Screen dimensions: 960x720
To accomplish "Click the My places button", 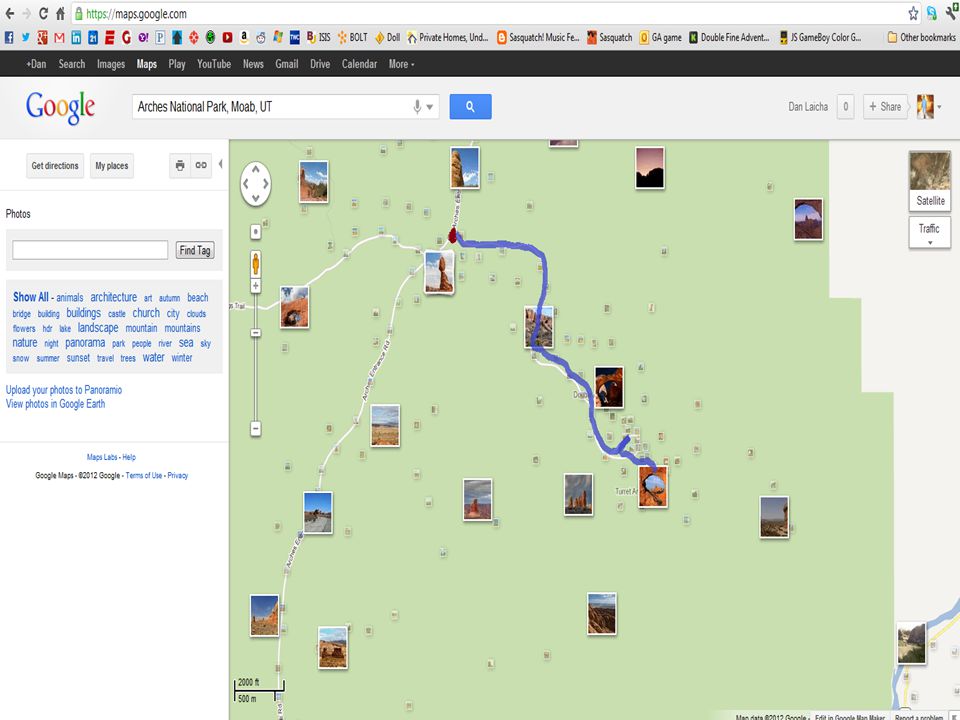I will point(111,165).
